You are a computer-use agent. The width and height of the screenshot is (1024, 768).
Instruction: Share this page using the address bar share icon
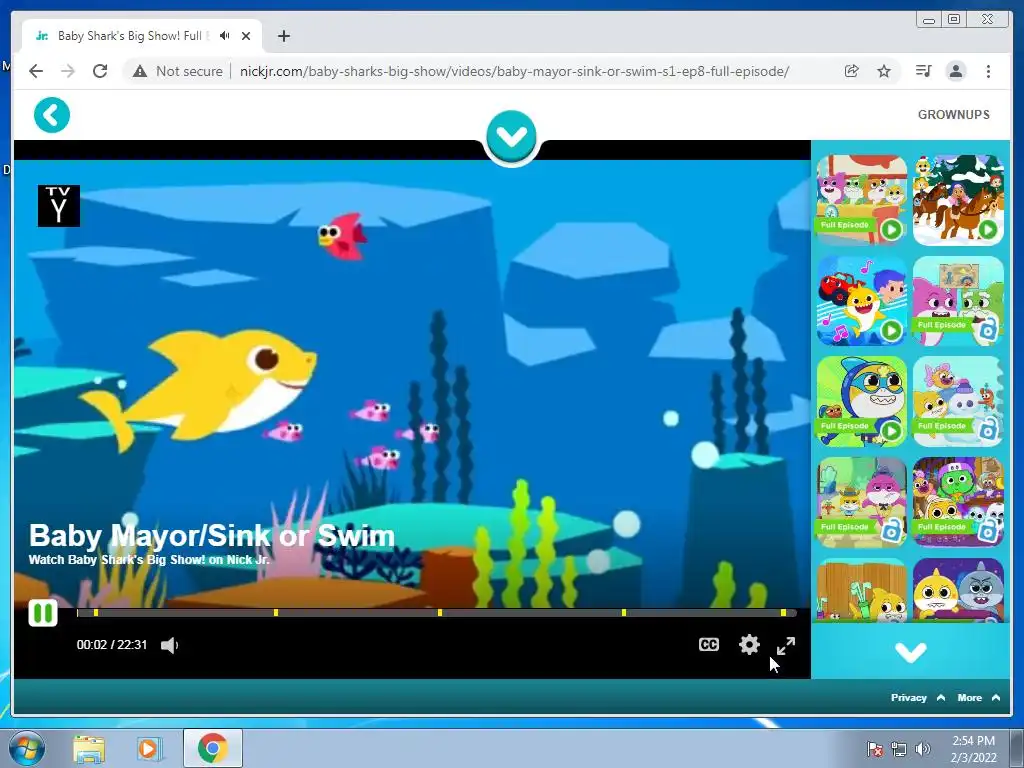(x=851, y=71)
